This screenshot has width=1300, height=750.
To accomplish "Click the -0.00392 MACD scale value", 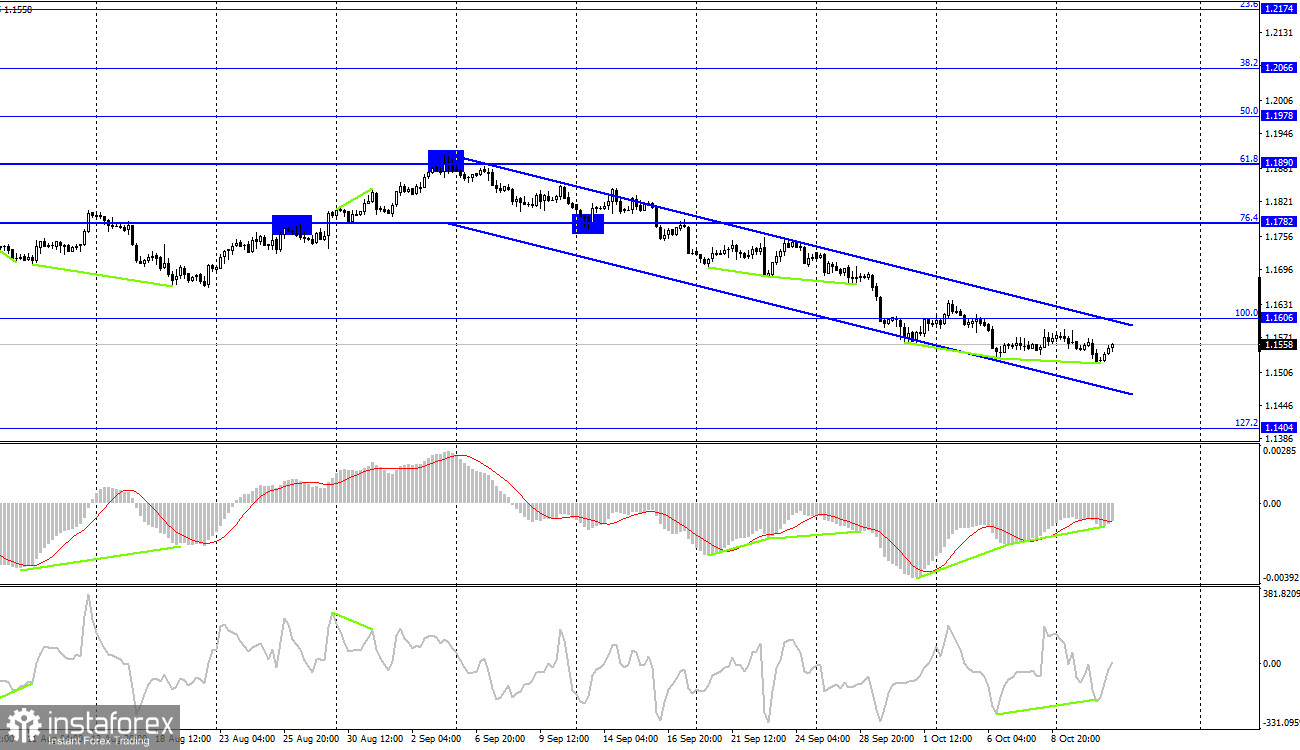I will click(x=1281, y=578).
